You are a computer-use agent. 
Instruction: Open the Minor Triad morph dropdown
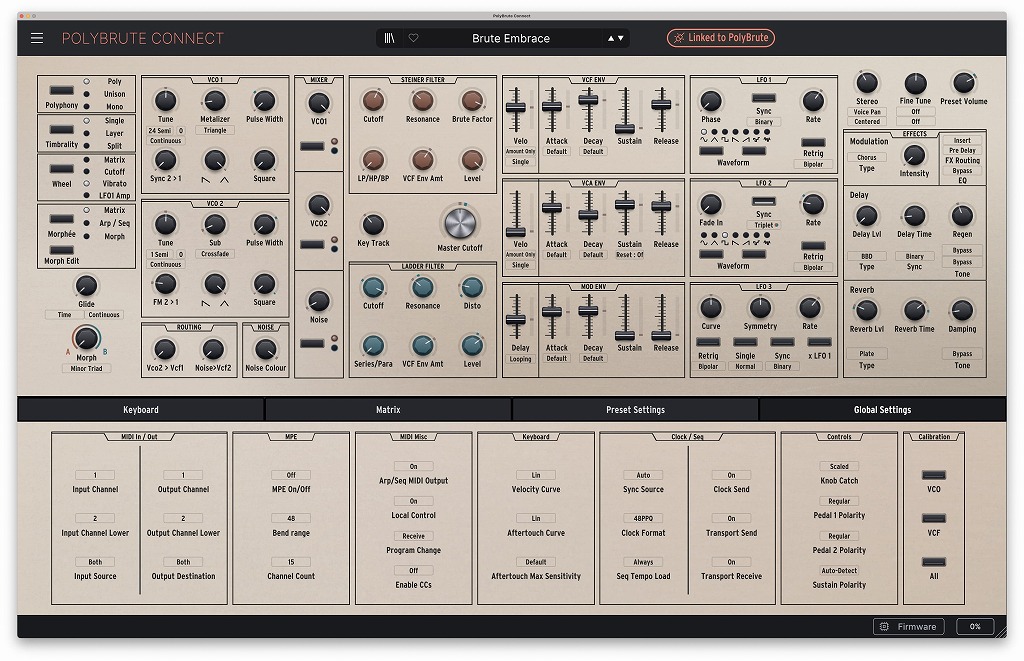[86, 369]
